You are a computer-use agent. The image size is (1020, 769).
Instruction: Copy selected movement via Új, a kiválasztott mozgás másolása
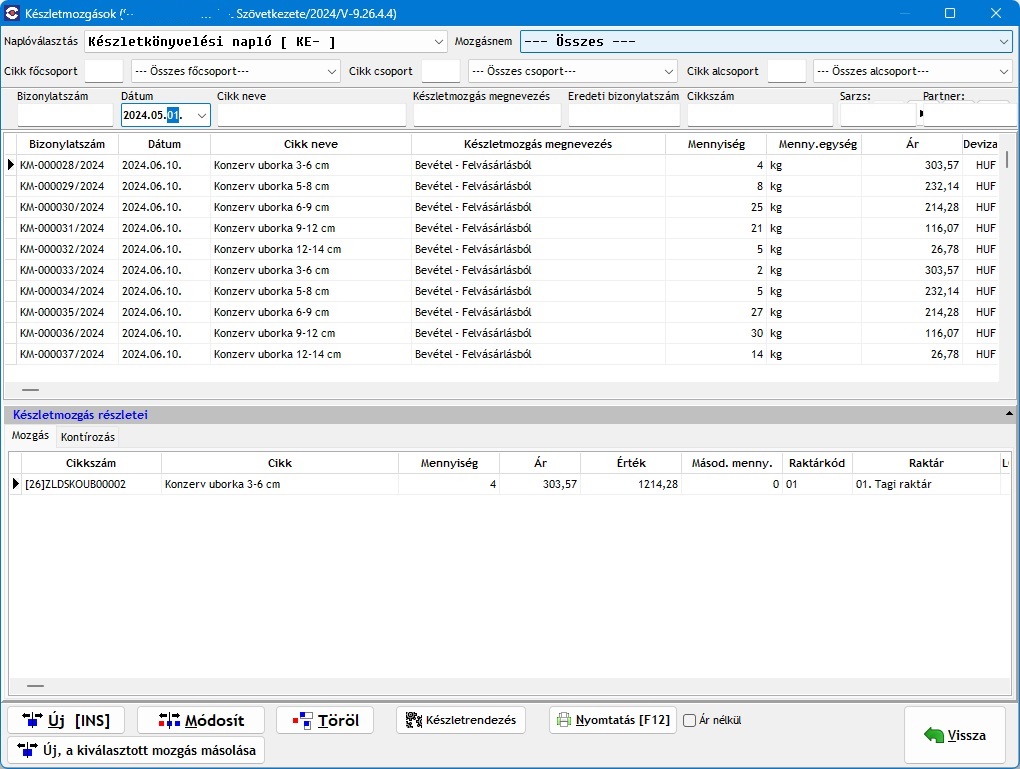click(137, 750)
